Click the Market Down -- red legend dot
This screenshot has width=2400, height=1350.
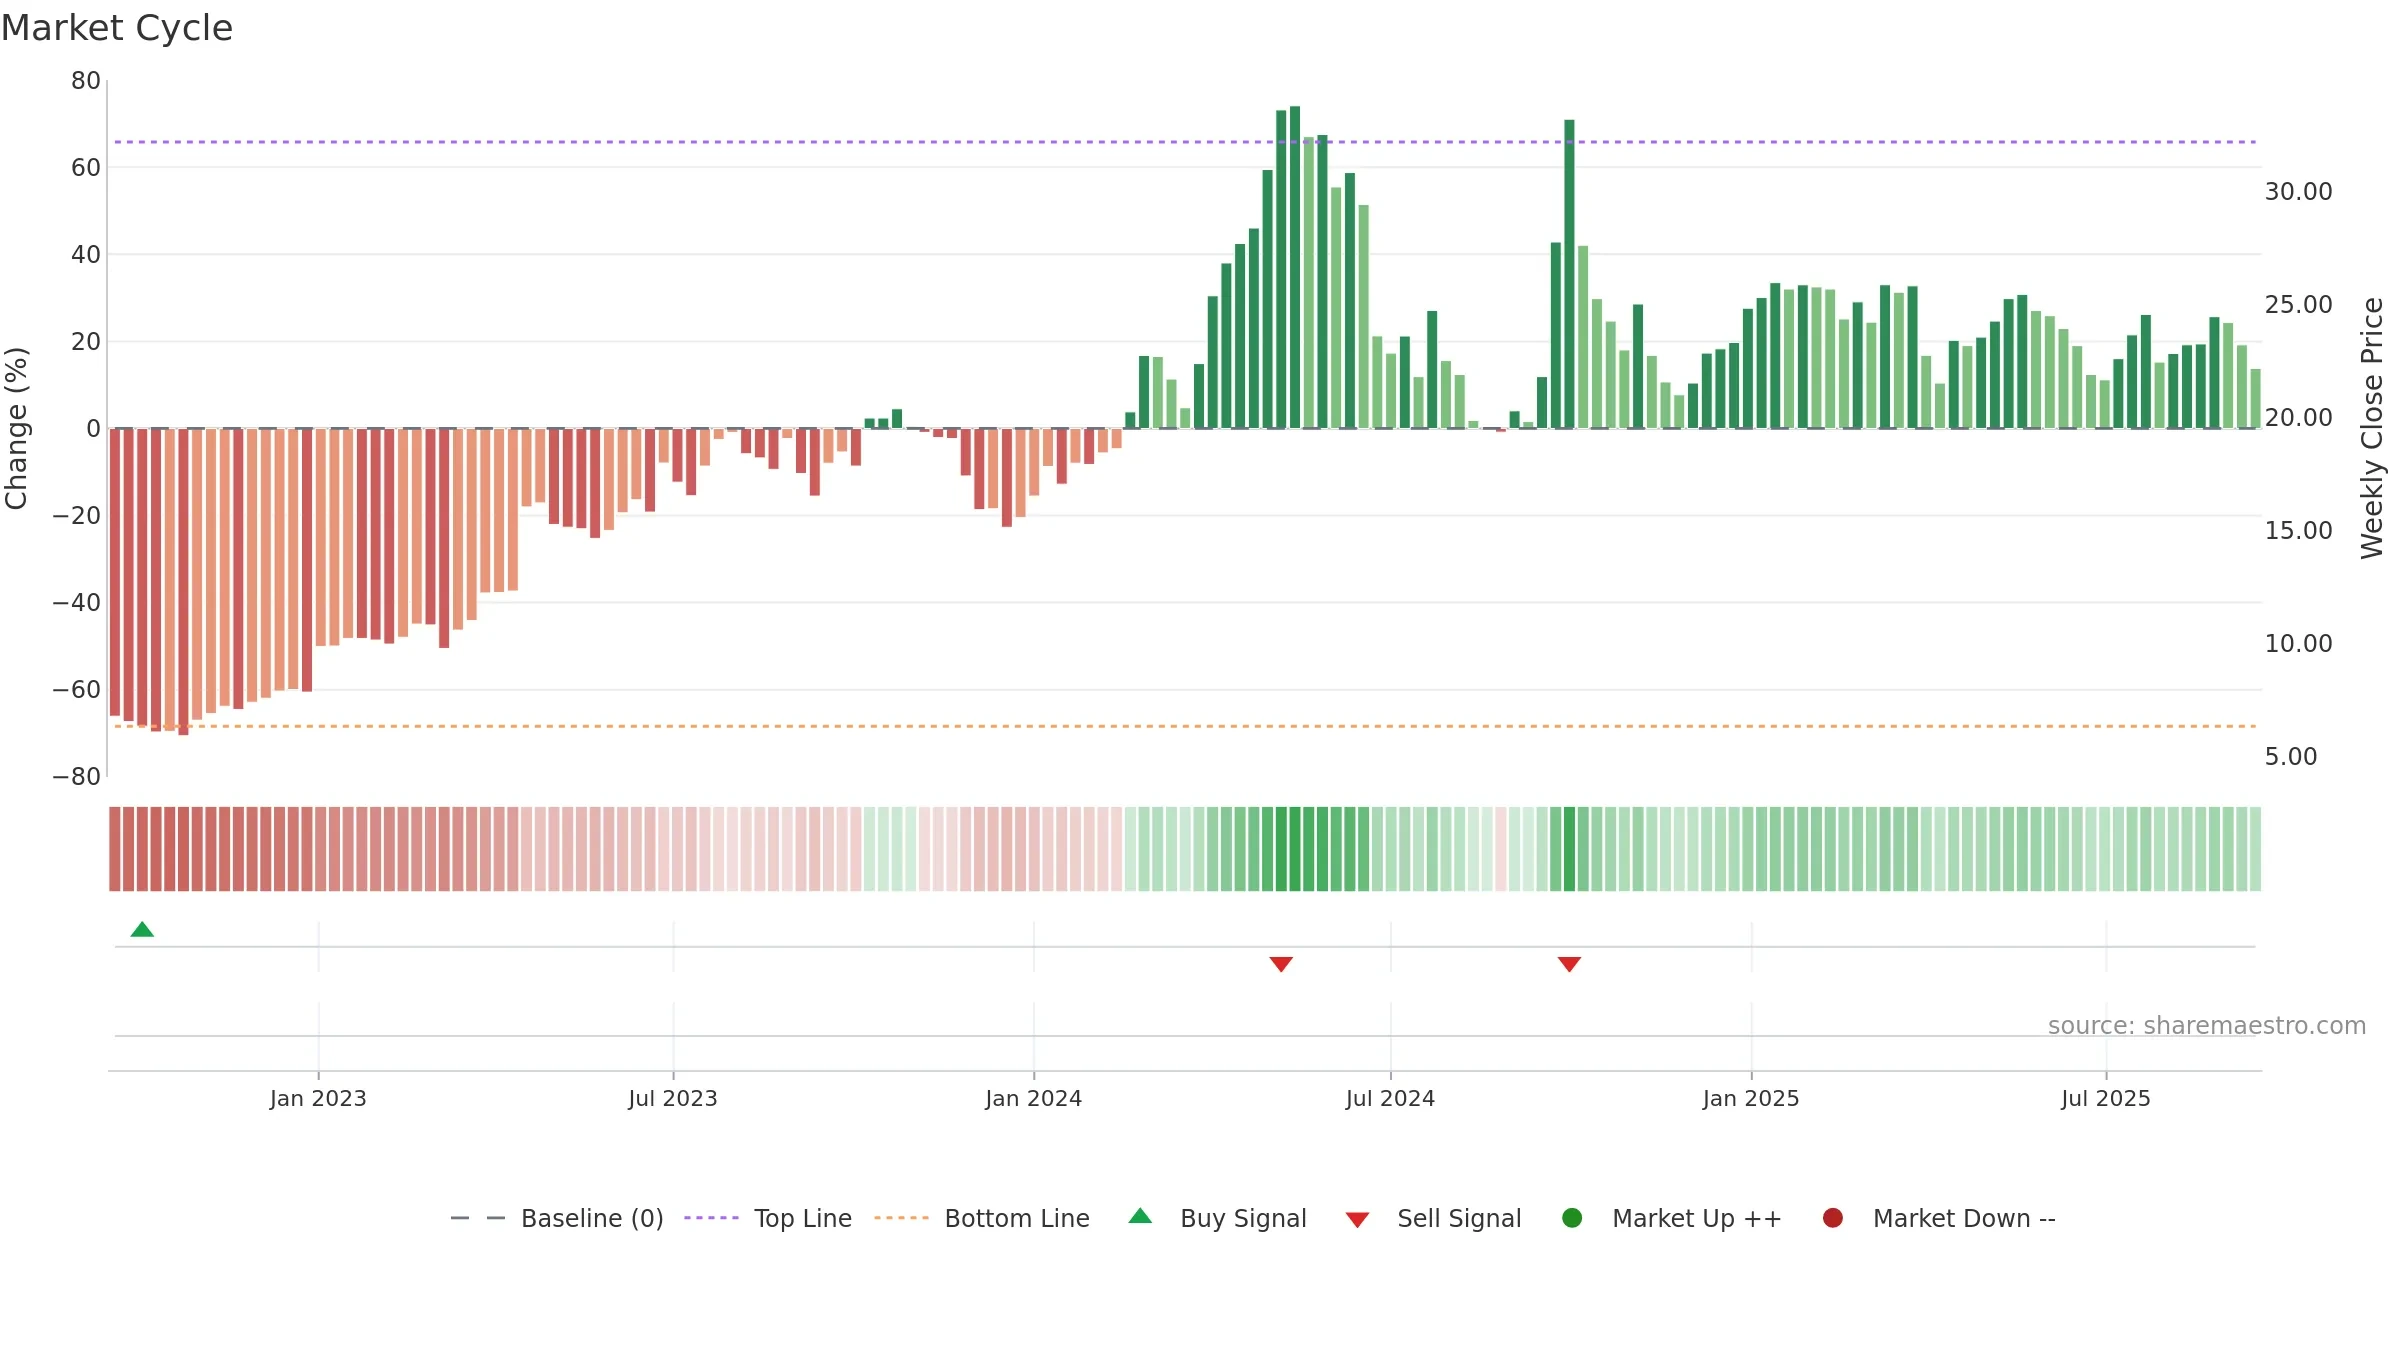pos(1833,1218)
